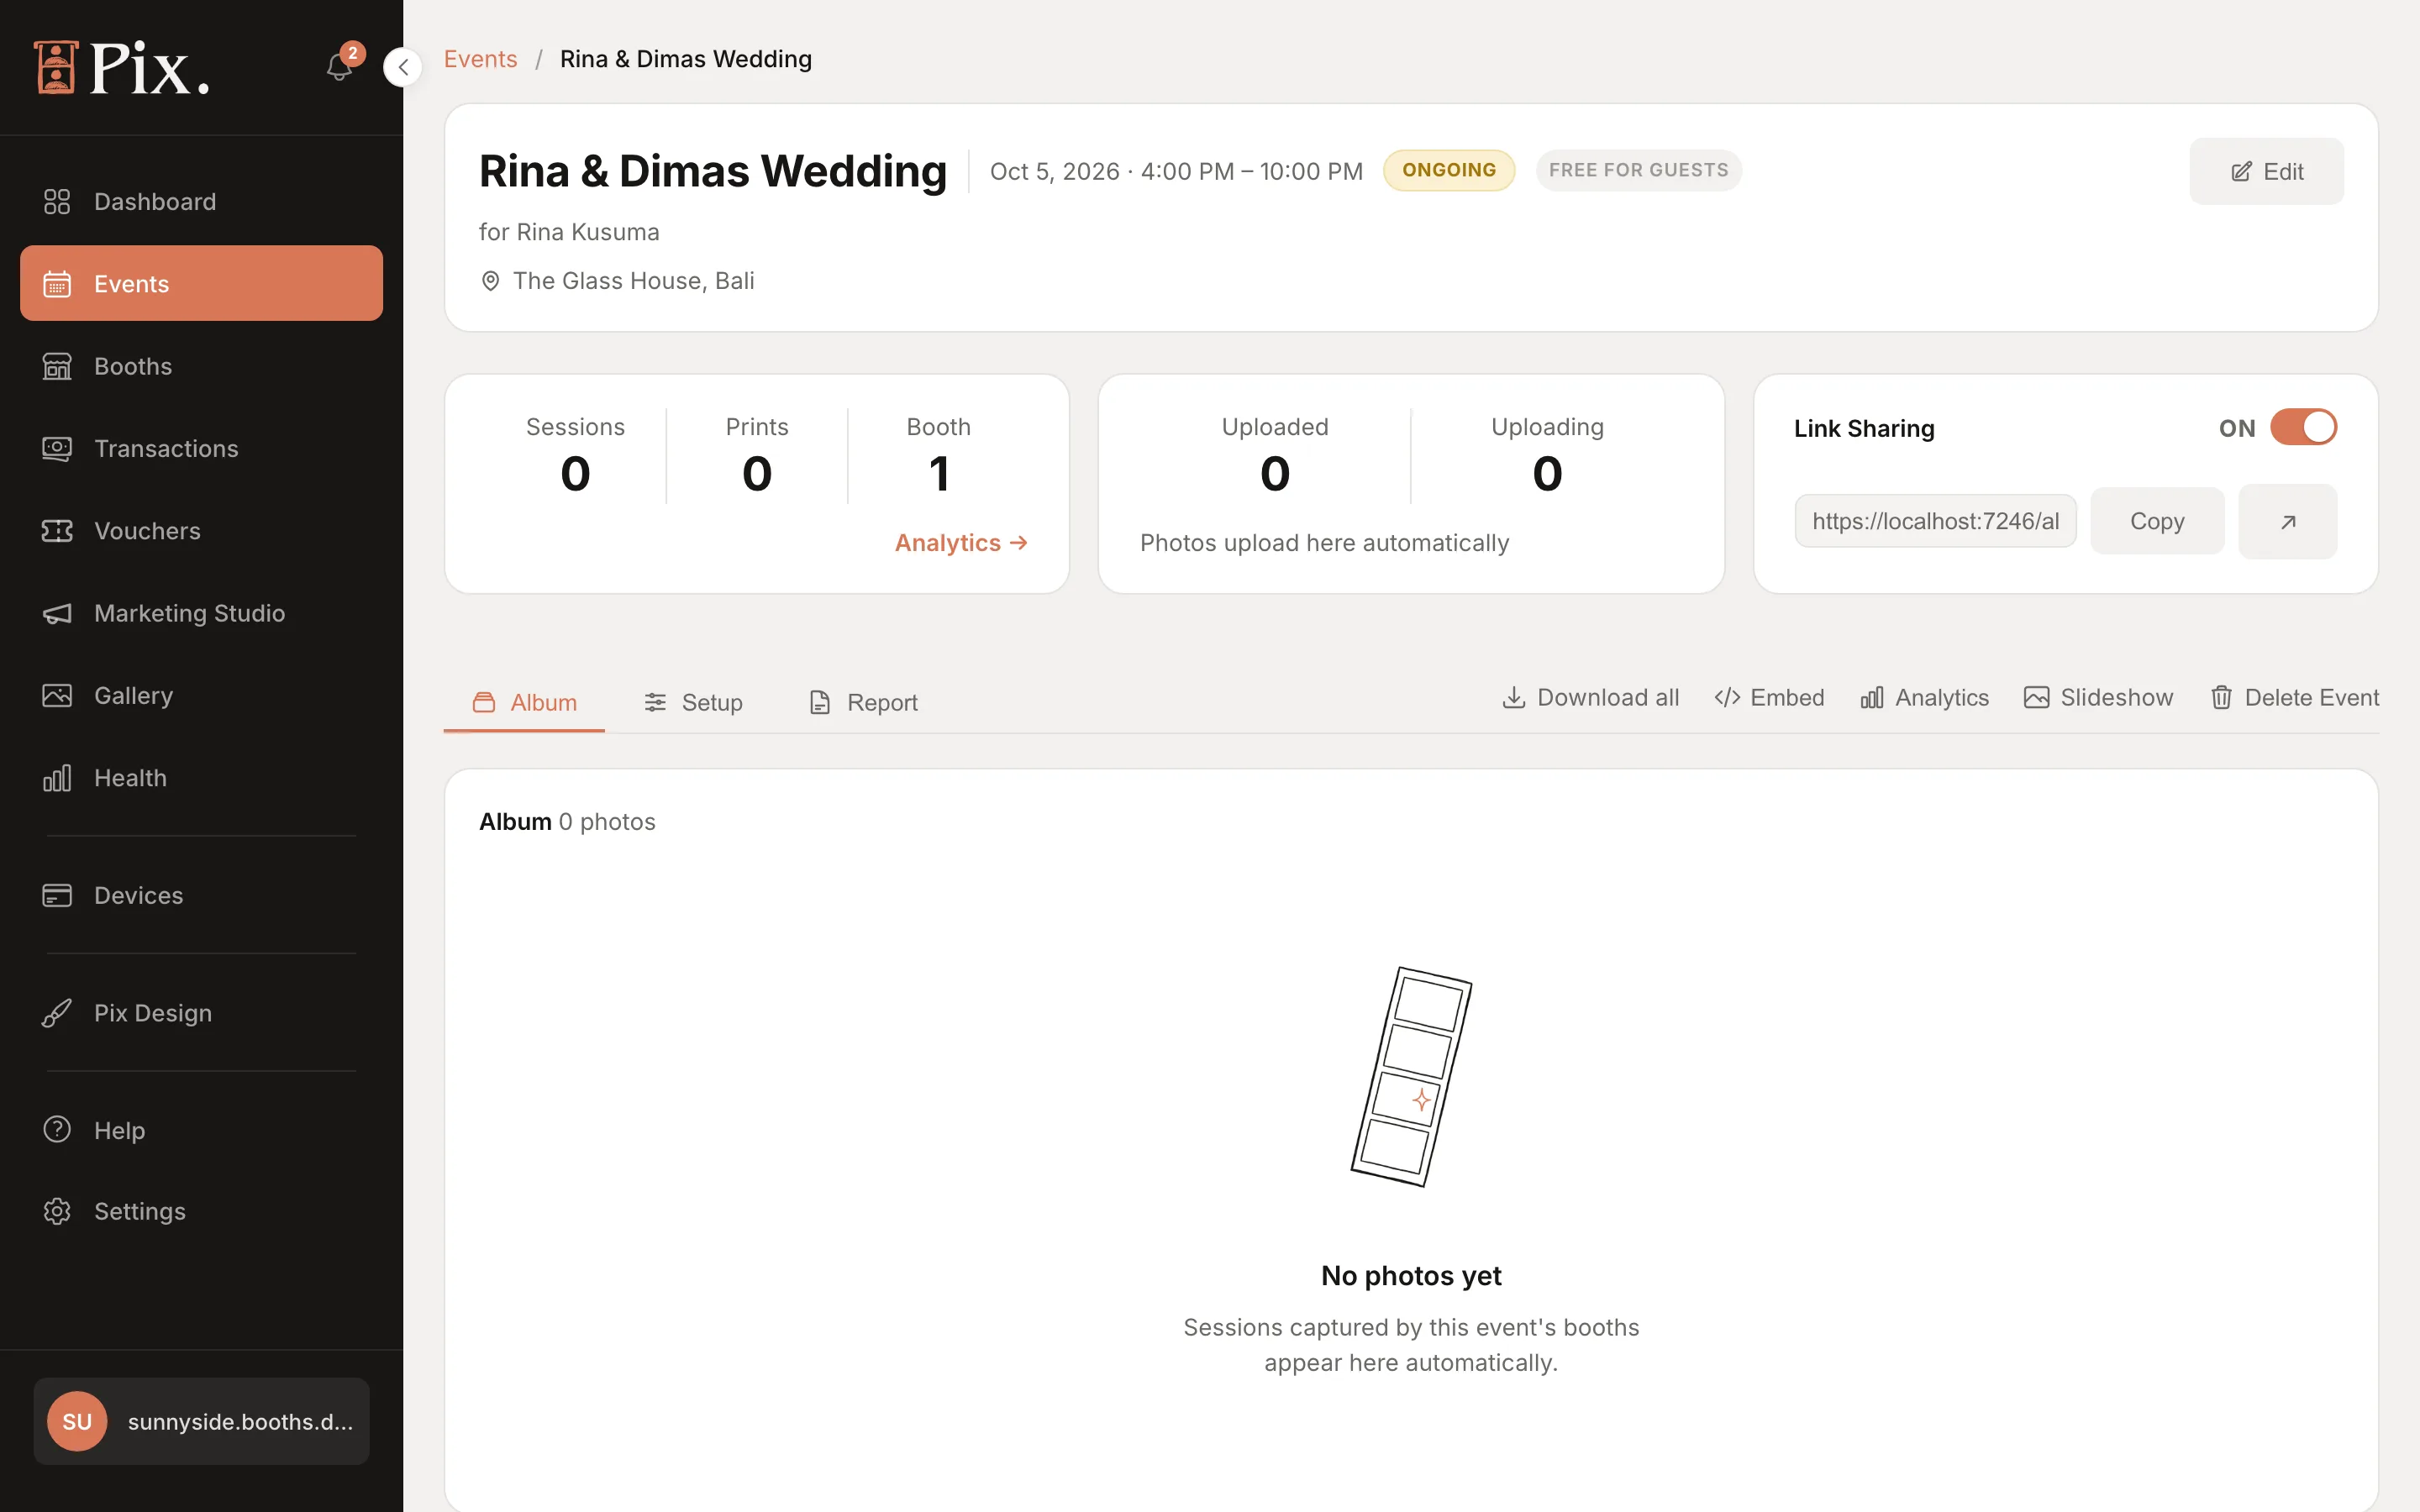The height and width of the screenshot is (1512, 2420).
Task: Switch to the Album tab
Action: click(x=524, y=702)
